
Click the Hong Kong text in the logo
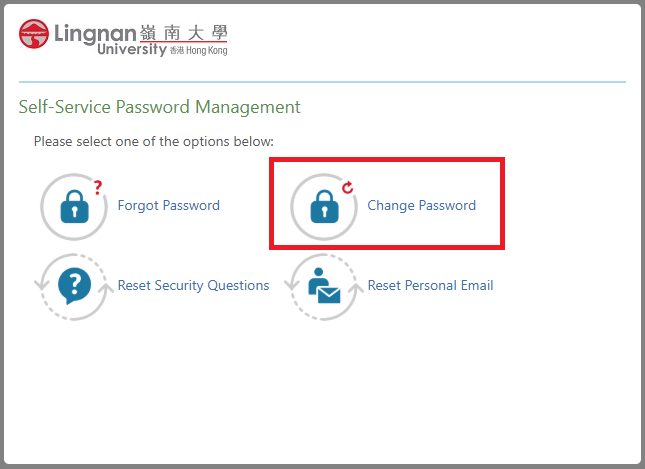pyautogui.click(x=206, y=51)
